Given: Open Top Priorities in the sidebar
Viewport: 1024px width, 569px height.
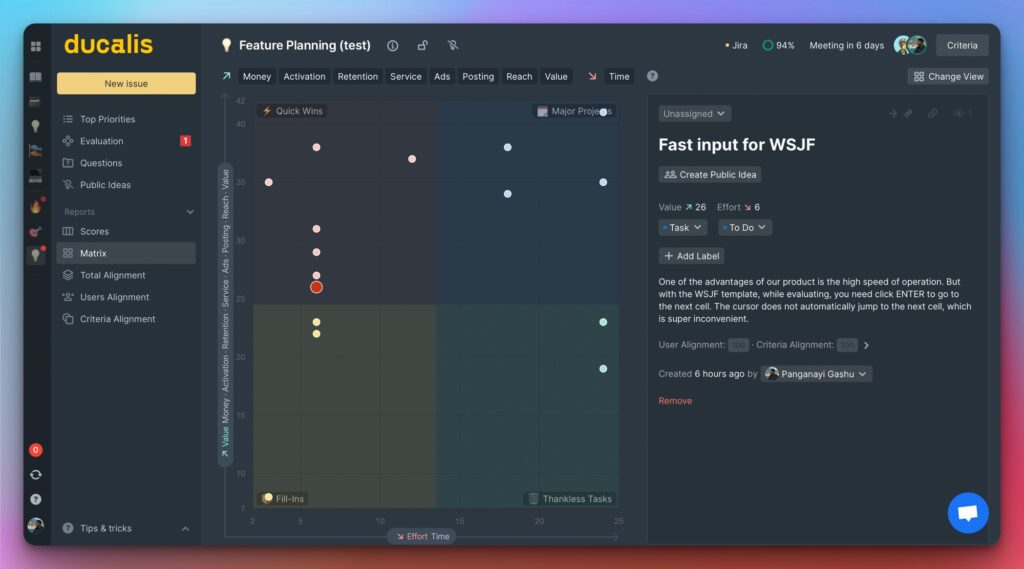Looking at the screenshot, I should pos(107,119).
